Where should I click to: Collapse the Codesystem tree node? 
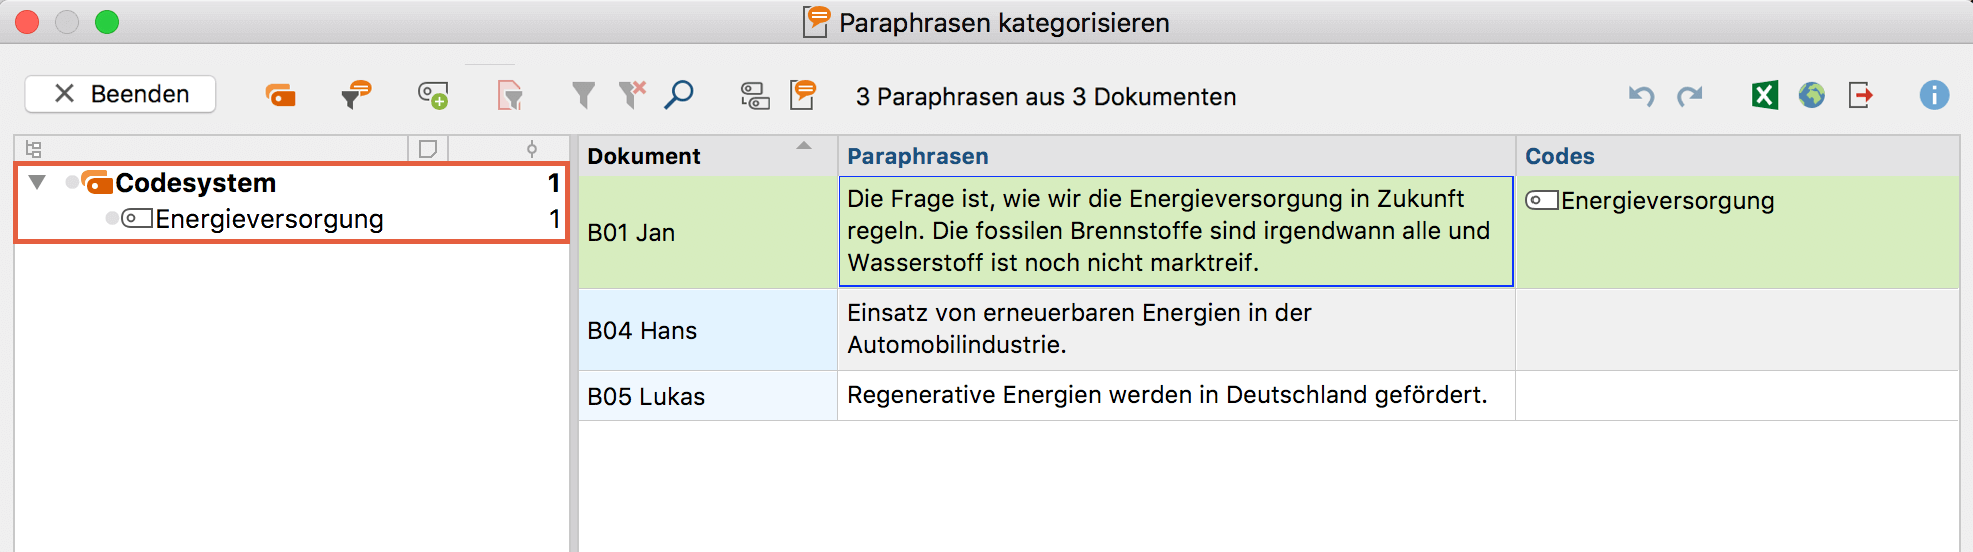click(x=37, y=182)
